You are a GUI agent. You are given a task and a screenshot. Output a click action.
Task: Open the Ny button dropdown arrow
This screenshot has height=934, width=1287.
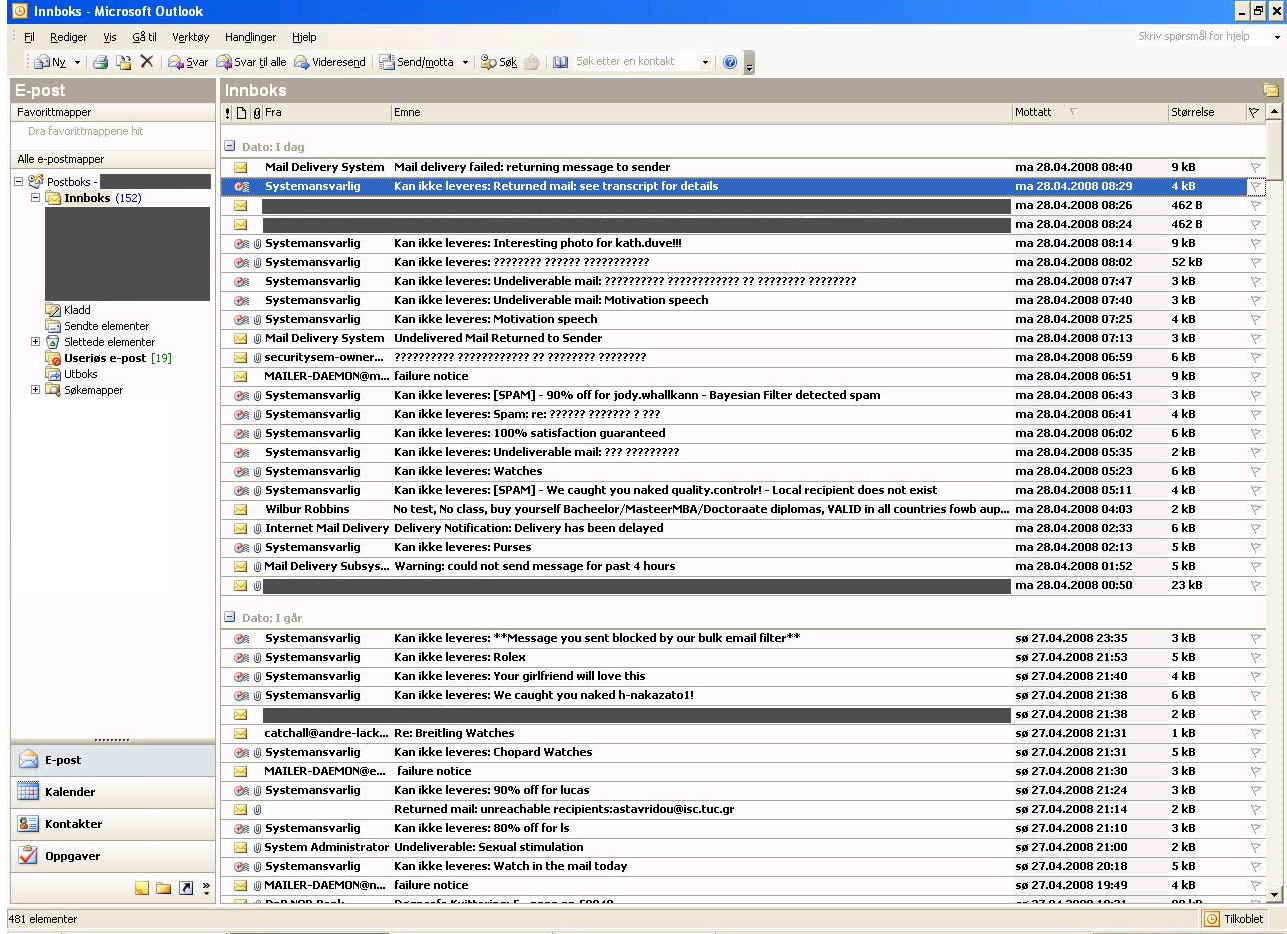[x=77, y=62]
